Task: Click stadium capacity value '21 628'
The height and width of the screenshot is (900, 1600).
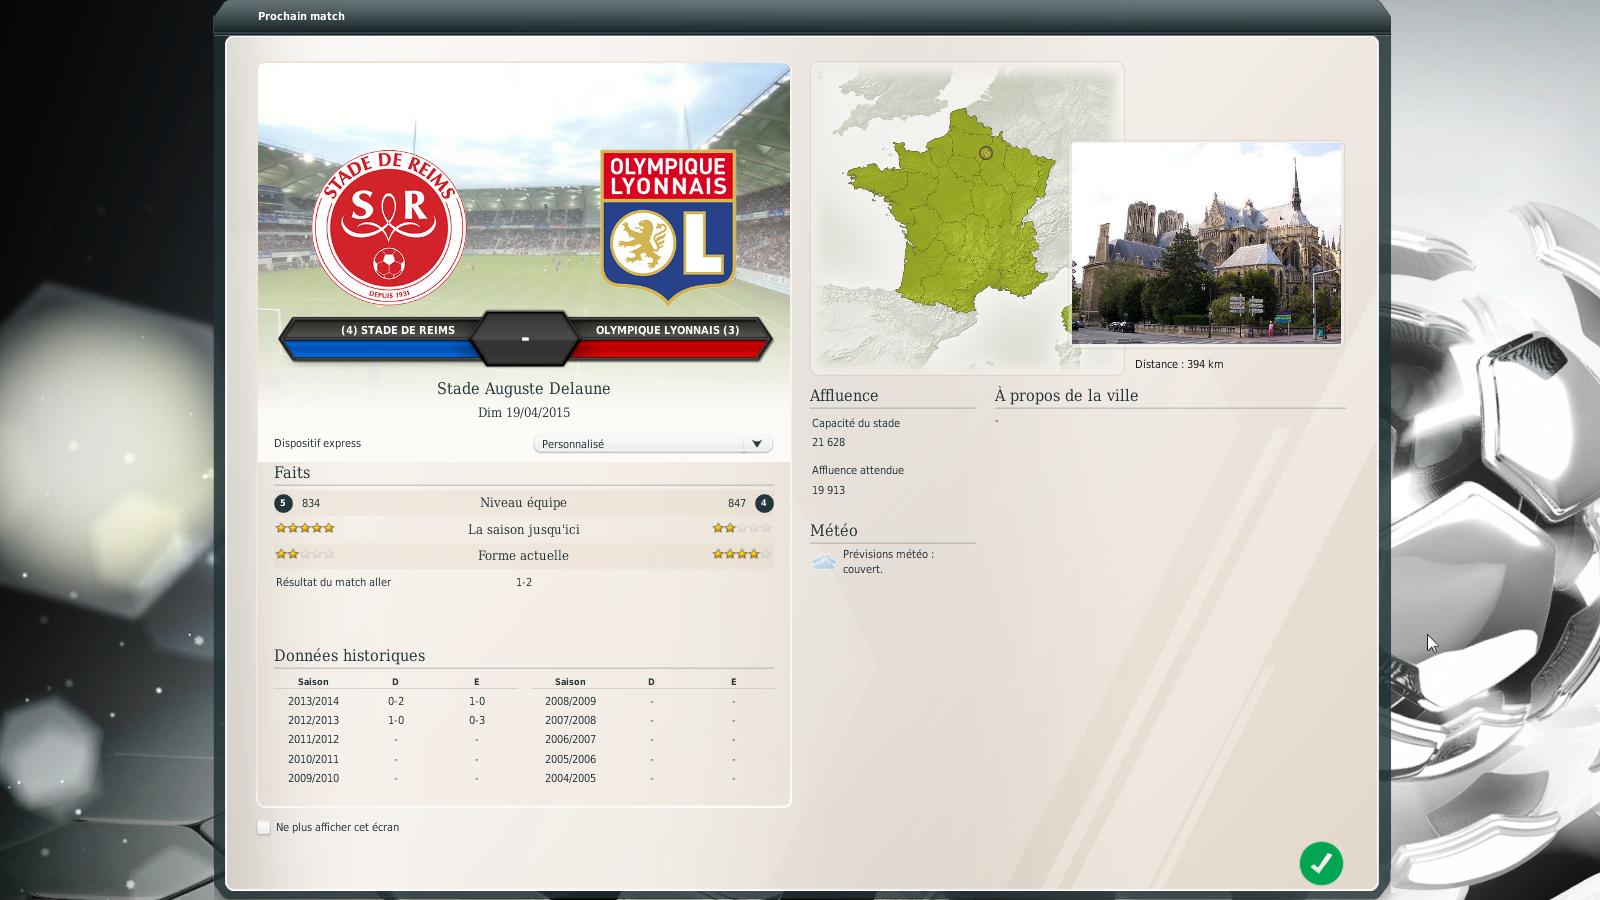Action: (828, 442)
